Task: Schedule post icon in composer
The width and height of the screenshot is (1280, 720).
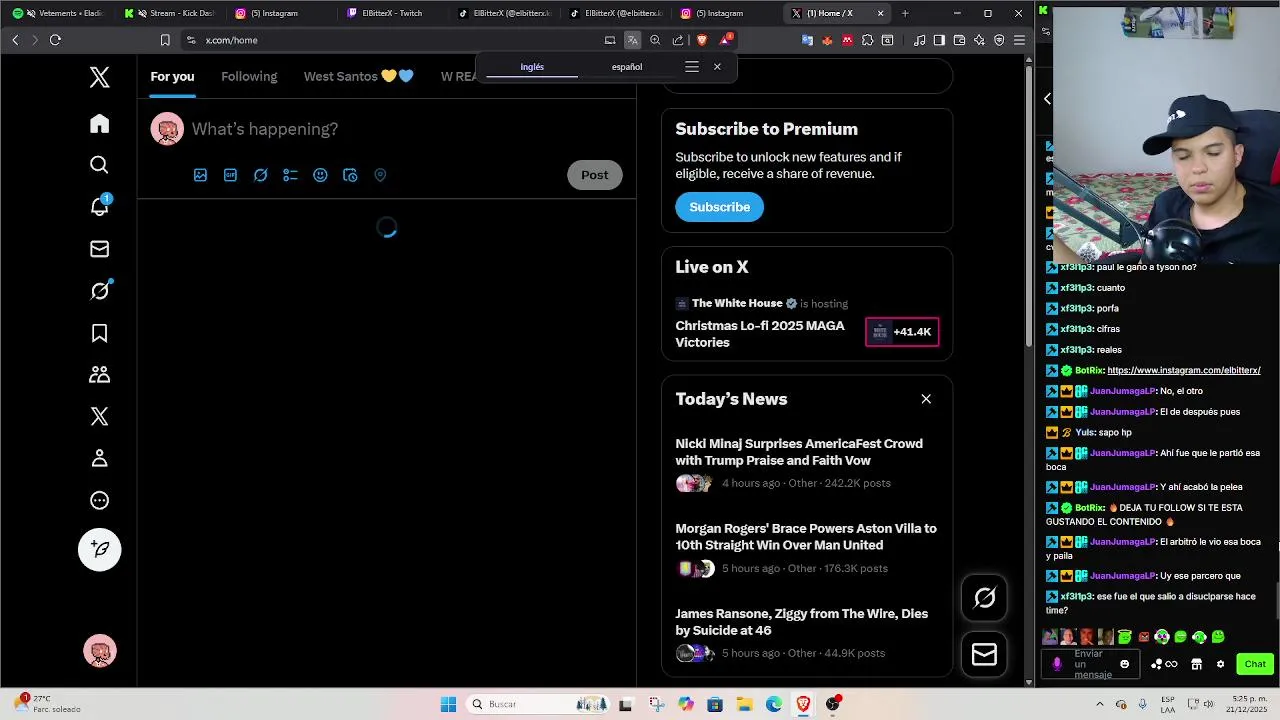Action: click(x=350, y=175)
